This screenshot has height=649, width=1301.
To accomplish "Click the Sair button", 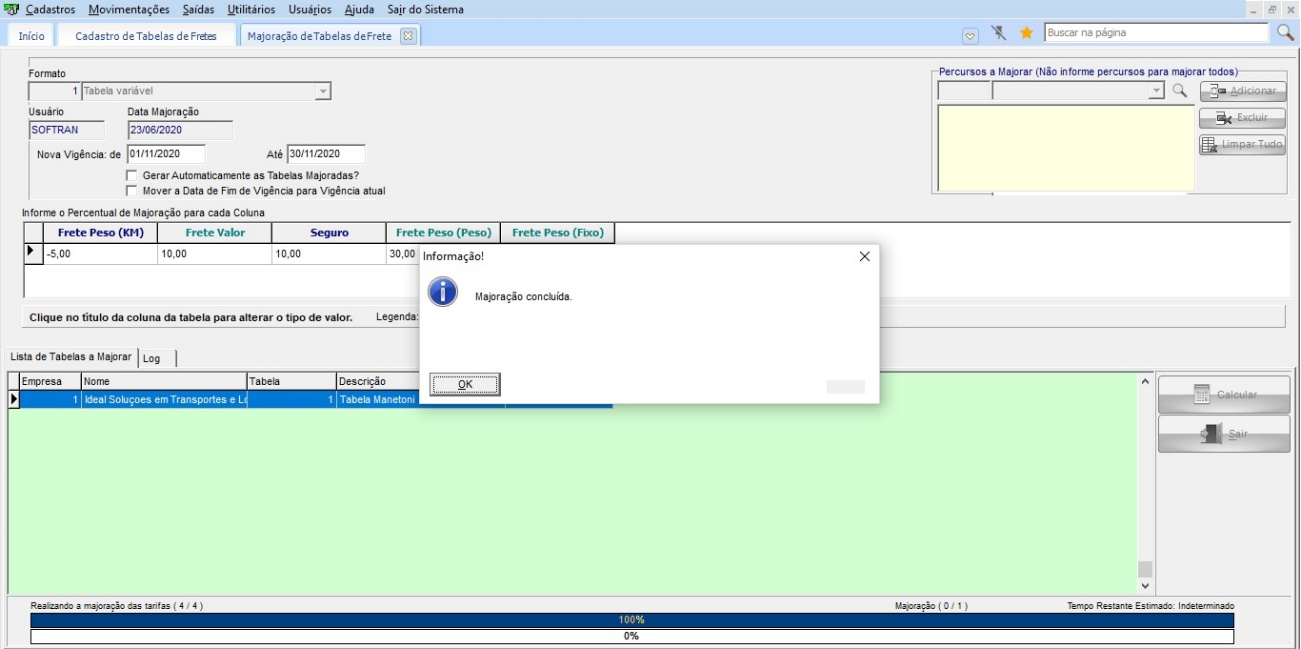I will pos(1224,435).
